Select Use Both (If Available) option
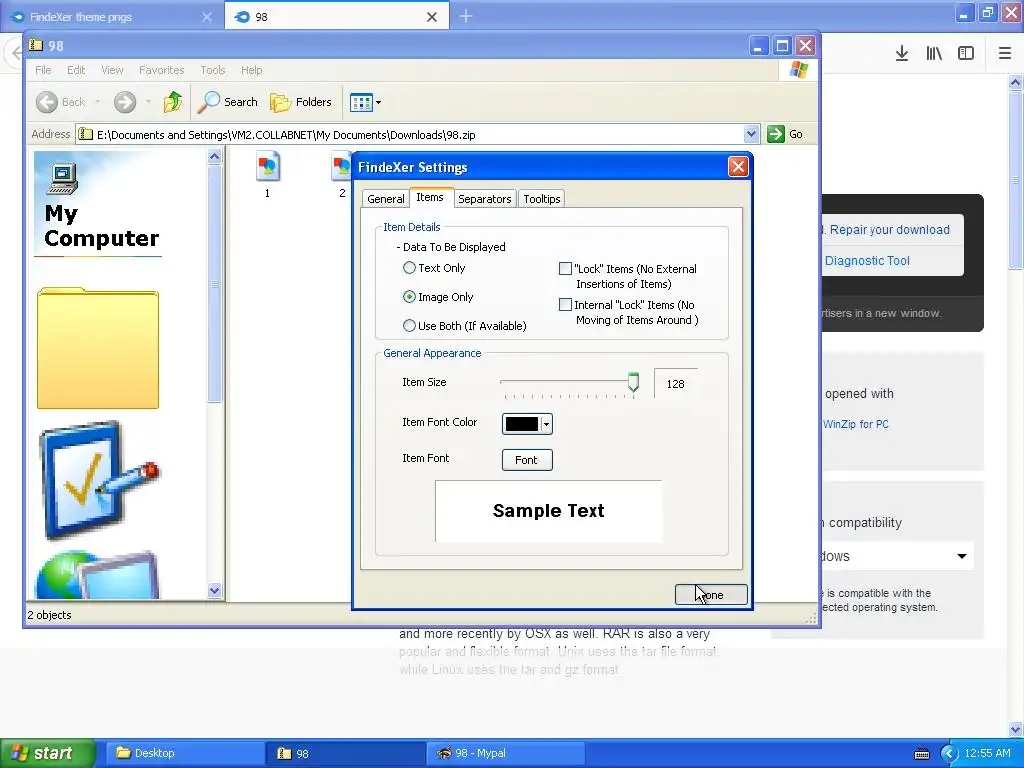Viewport: 1024px width, 768px height. pos(409,326)
